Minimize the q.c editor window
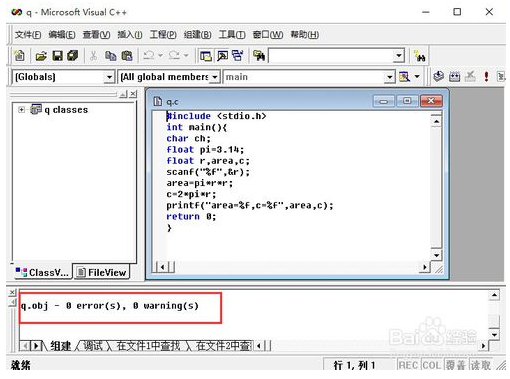Viewport: 510px width, 379px height. [x=383, y=101]
